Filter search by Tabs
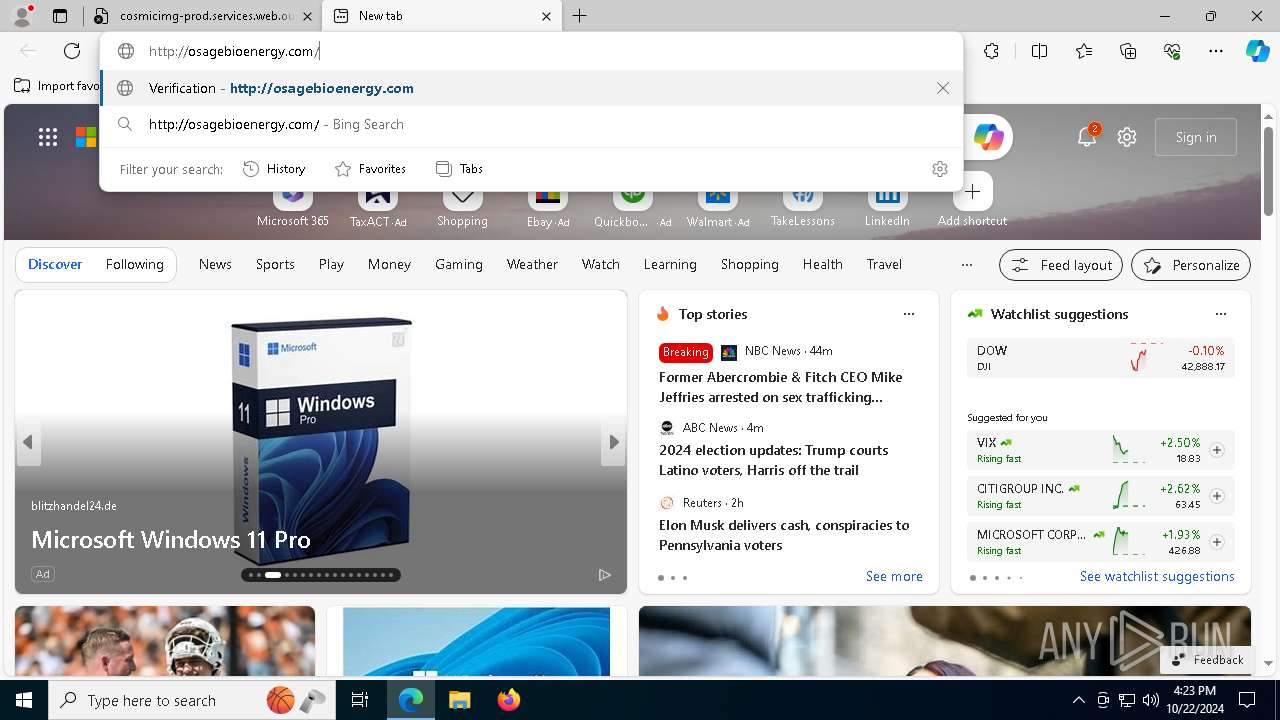 pyautogui.click(x=460, y=169)
